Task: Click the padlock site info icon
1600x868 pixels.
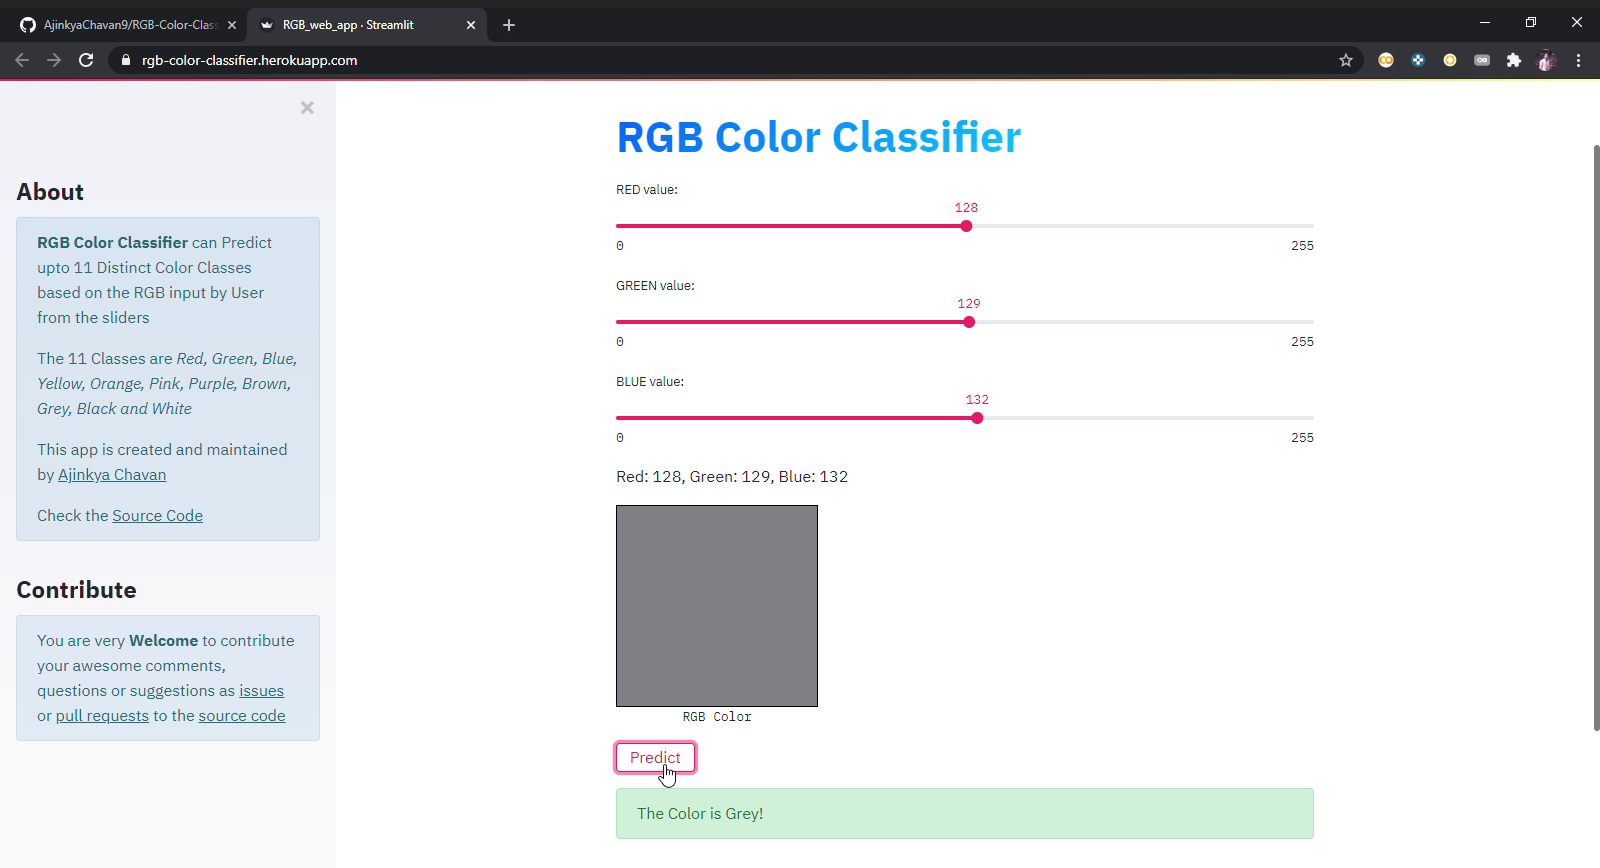Action: tap(126, 60)
